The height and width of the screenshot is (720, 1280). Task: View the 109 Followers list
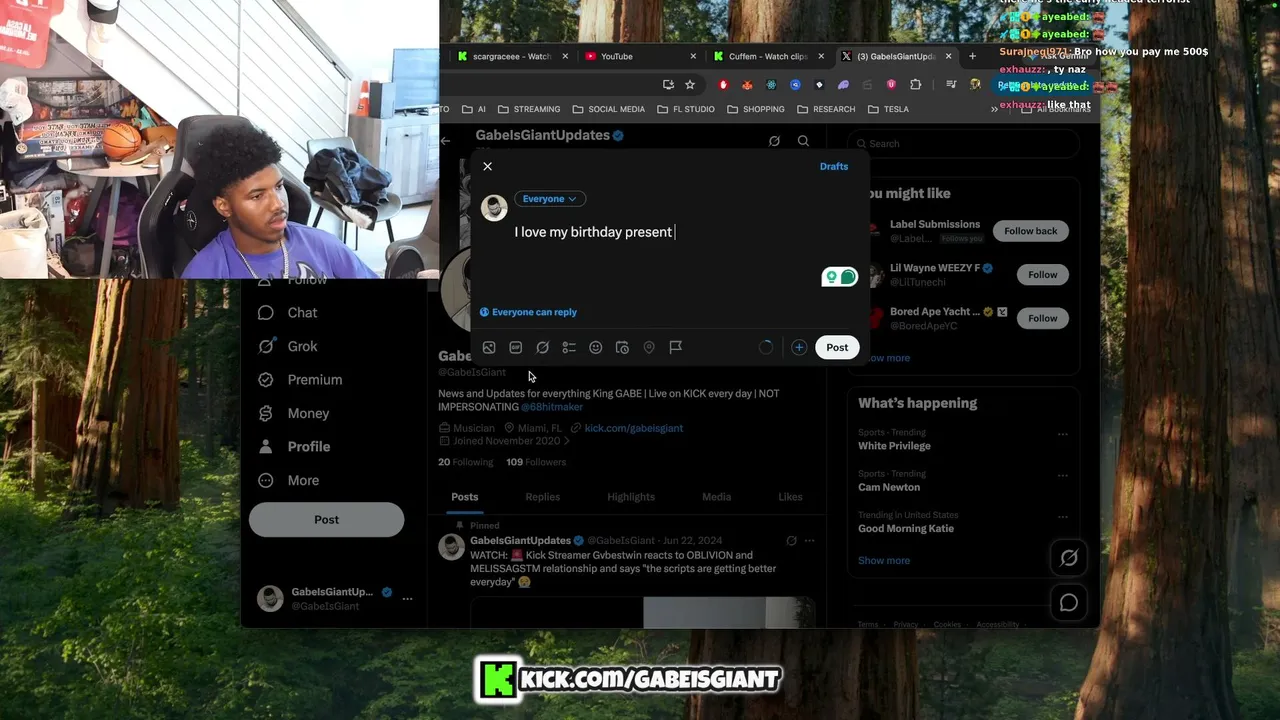(536, 462)
